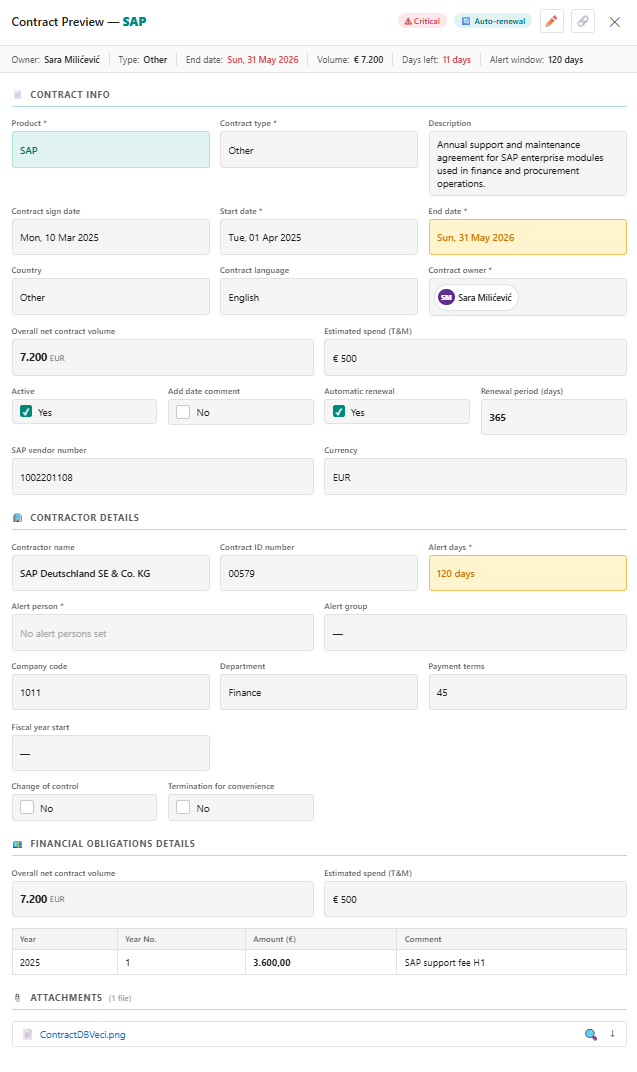Toggle the Active checkbox
The width and height of the screenshot is (637, 1072).
[x=26, y=412]
